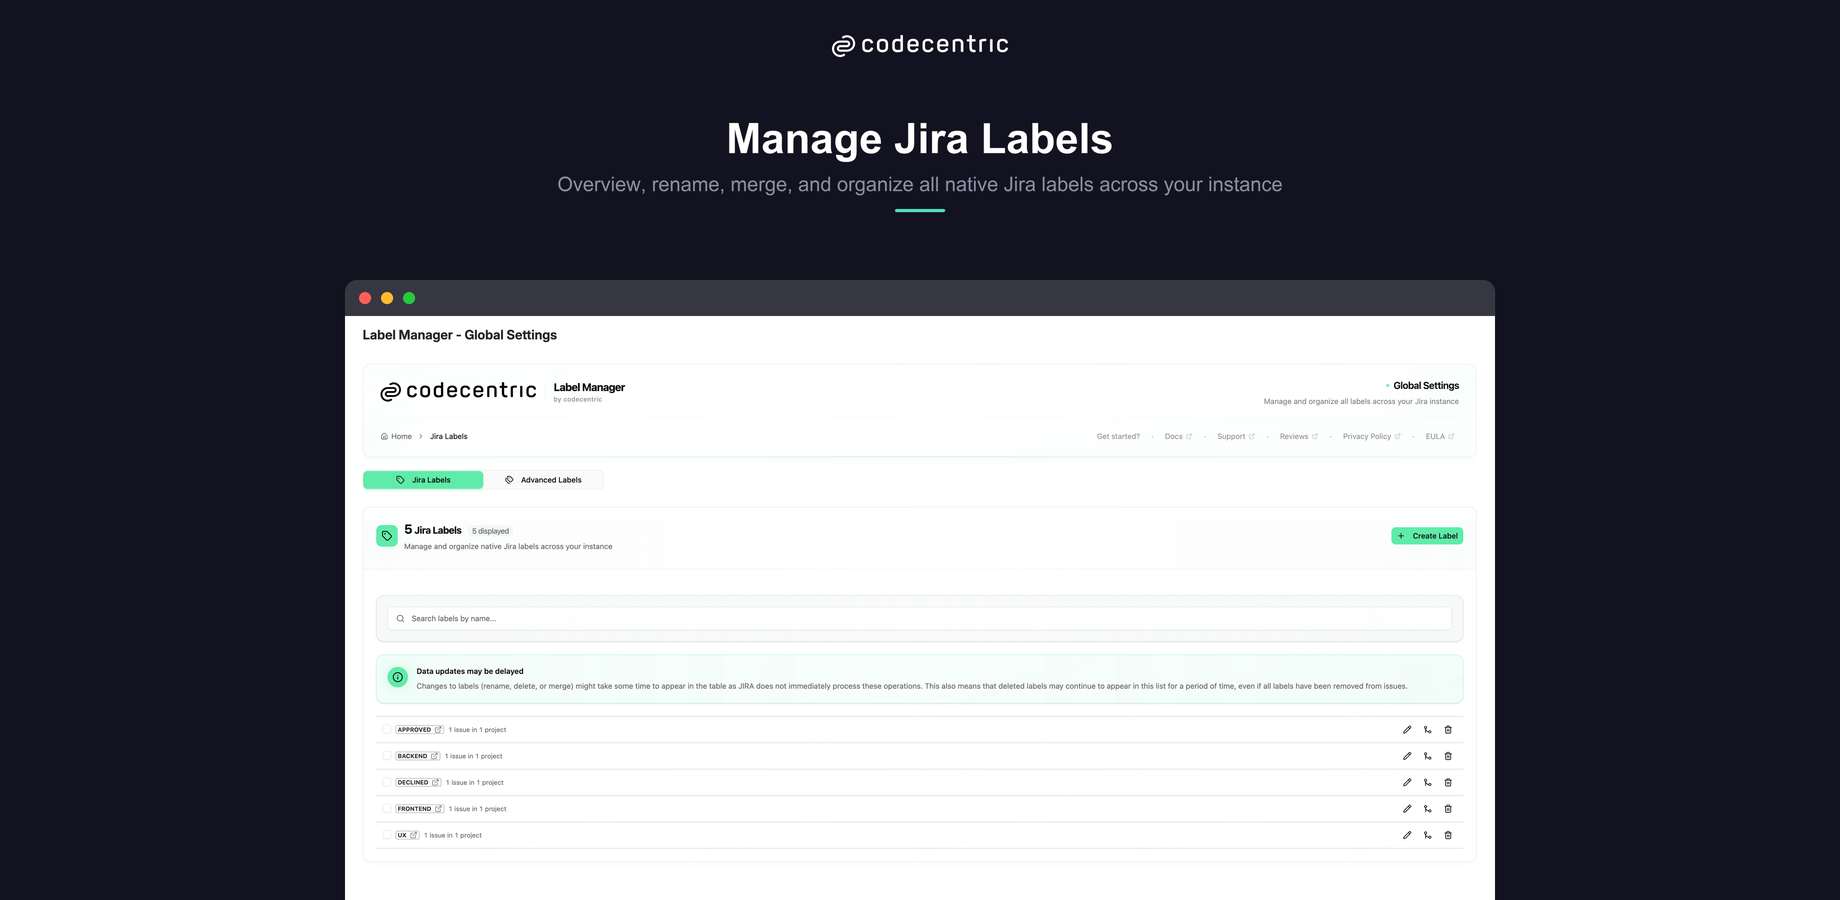
Task: Open the merge icon on the UX row
Action: click(1427, 835)
